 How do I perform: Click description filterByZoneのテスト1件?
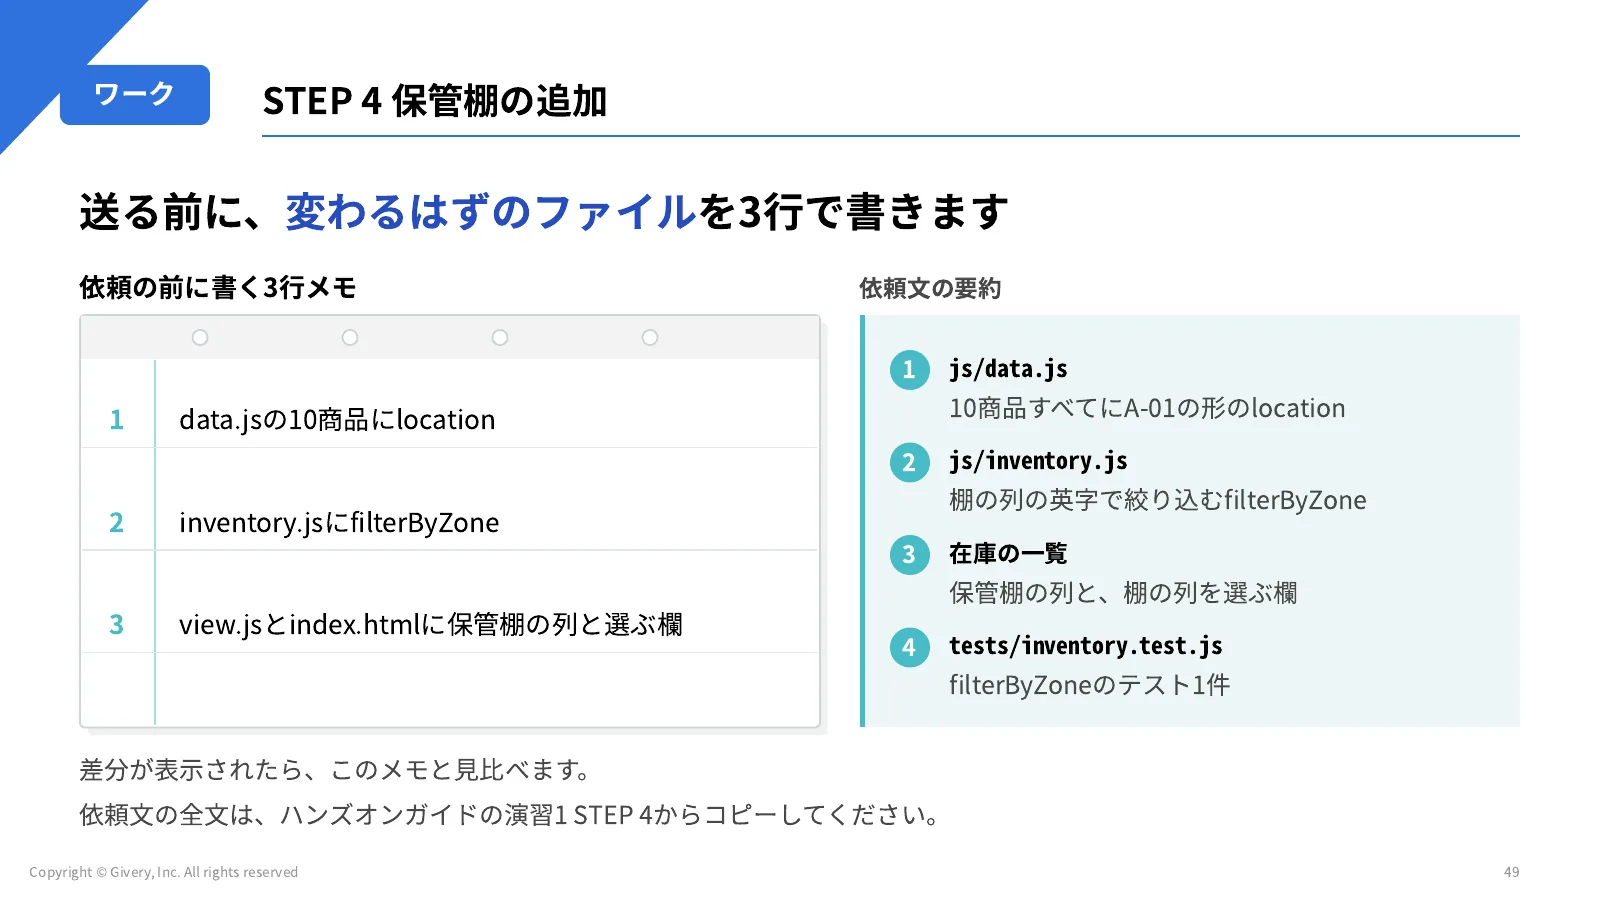[1090, 686]
